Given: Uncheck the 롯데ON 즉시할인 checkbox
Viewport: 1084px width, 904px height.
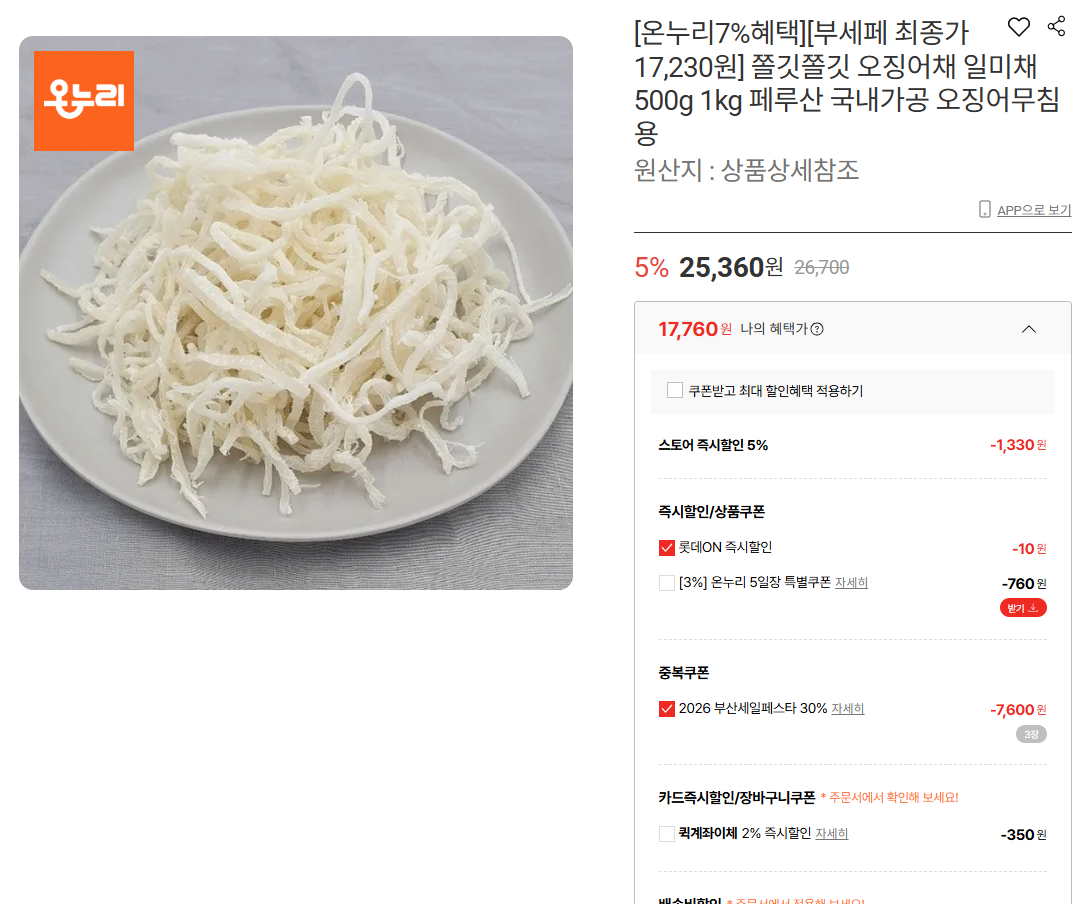Looking at the screenshot, I should tap(666, 548).
